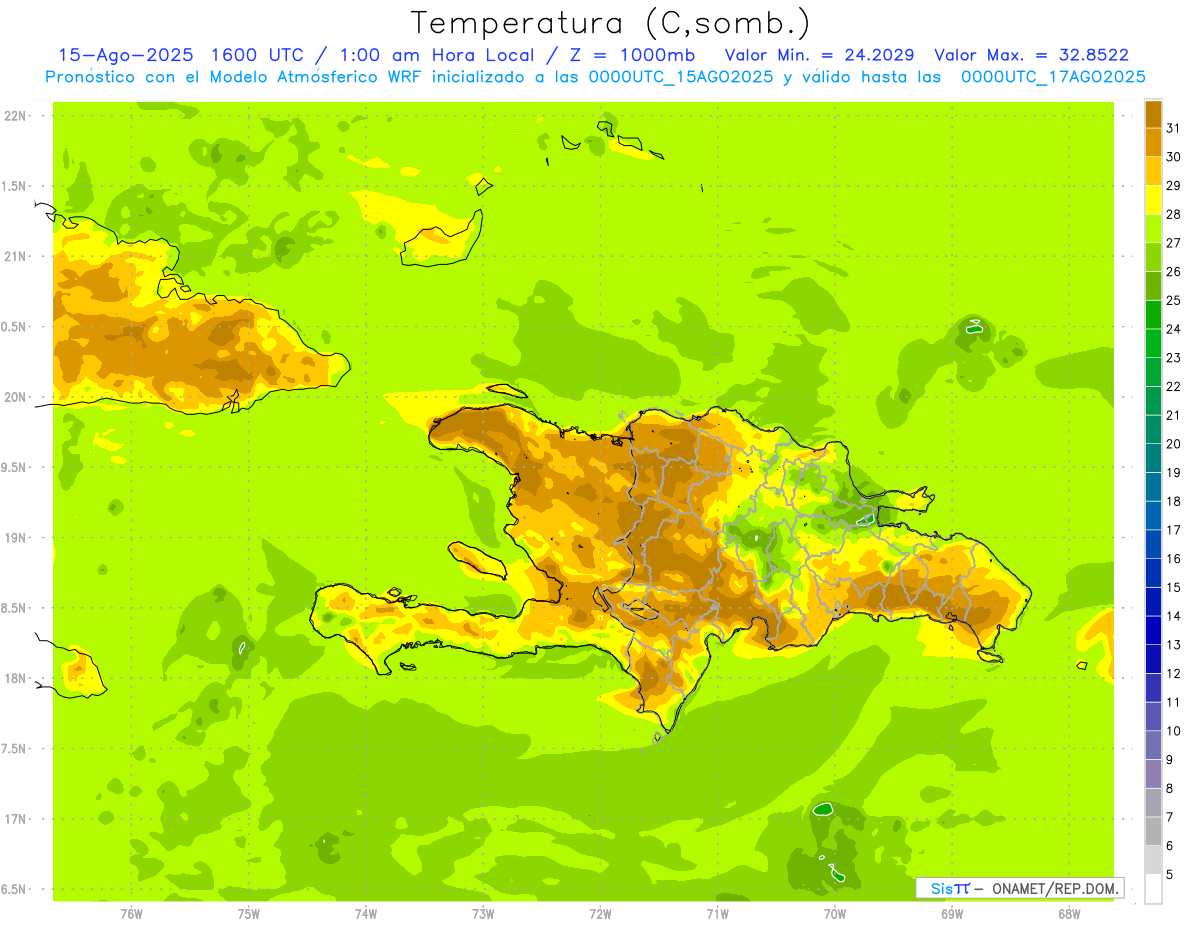Pick the gray legend band between 6 and 7

[x=1153, y=831]
